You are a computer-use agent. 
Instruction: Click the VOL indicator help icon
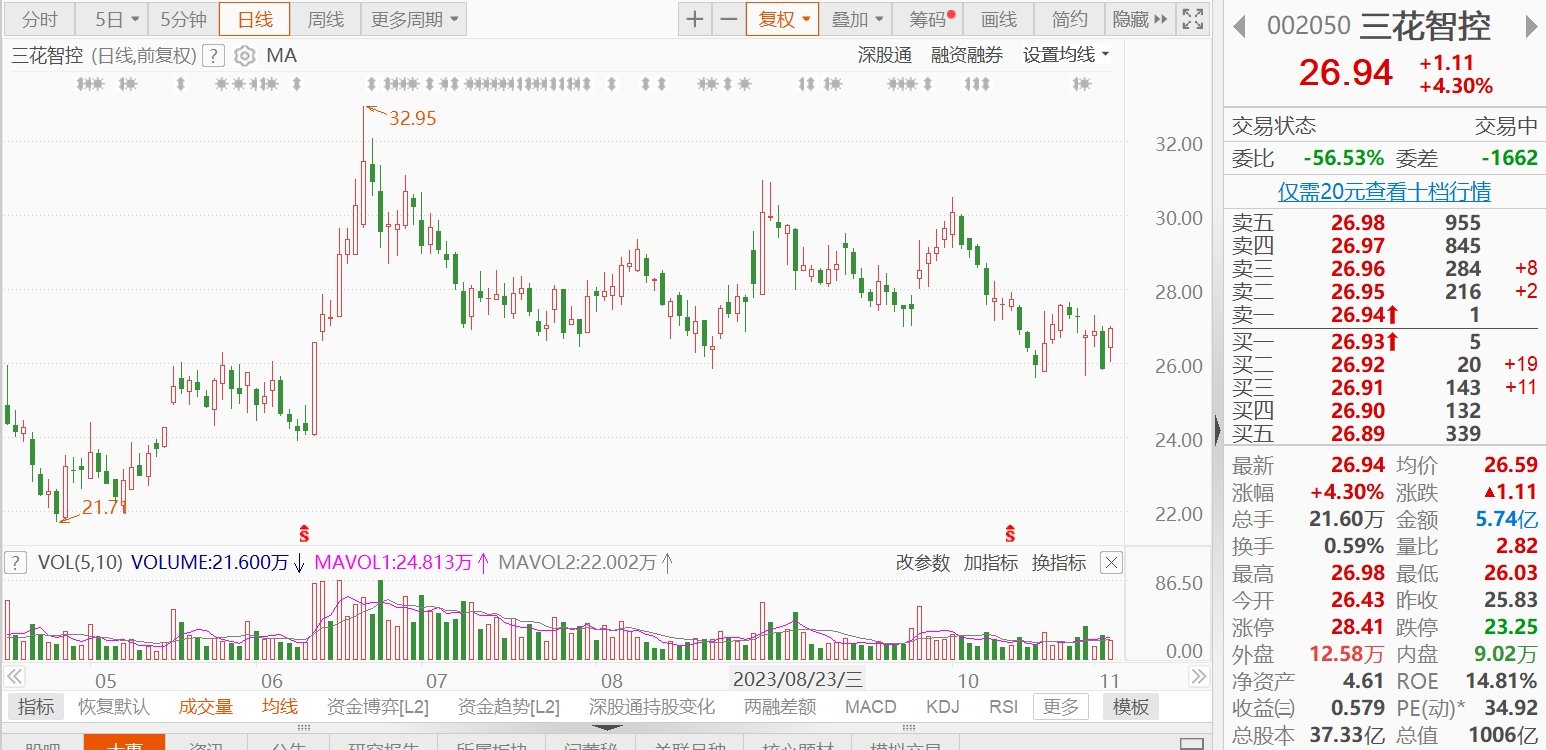coord(15,562)
